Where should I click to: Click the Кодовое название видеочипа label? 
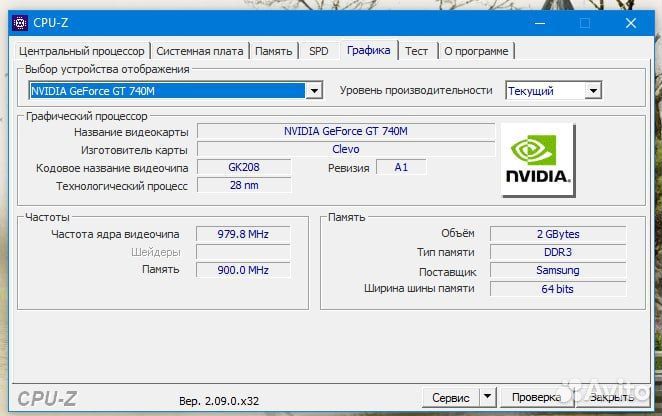(x=112, y=168)
